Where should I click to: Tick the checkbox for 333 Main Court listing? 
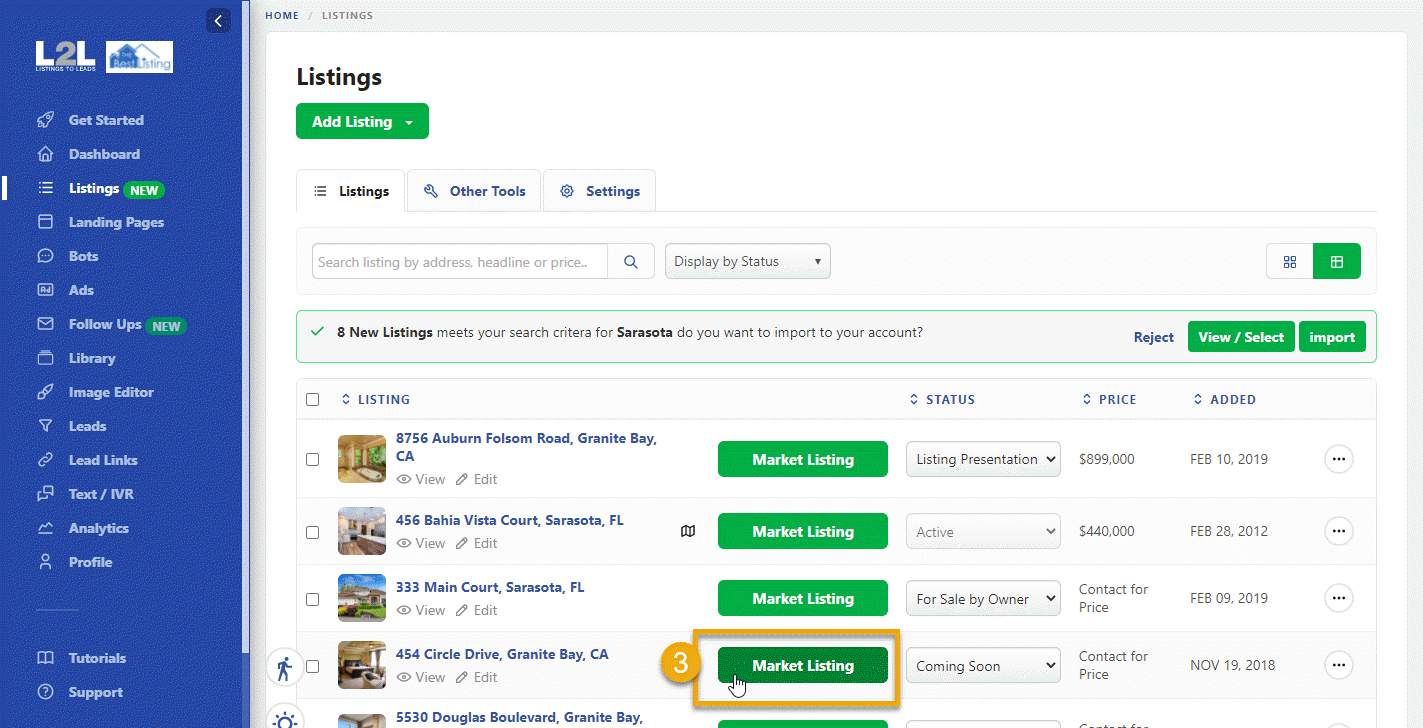click(x=312, y=598)
